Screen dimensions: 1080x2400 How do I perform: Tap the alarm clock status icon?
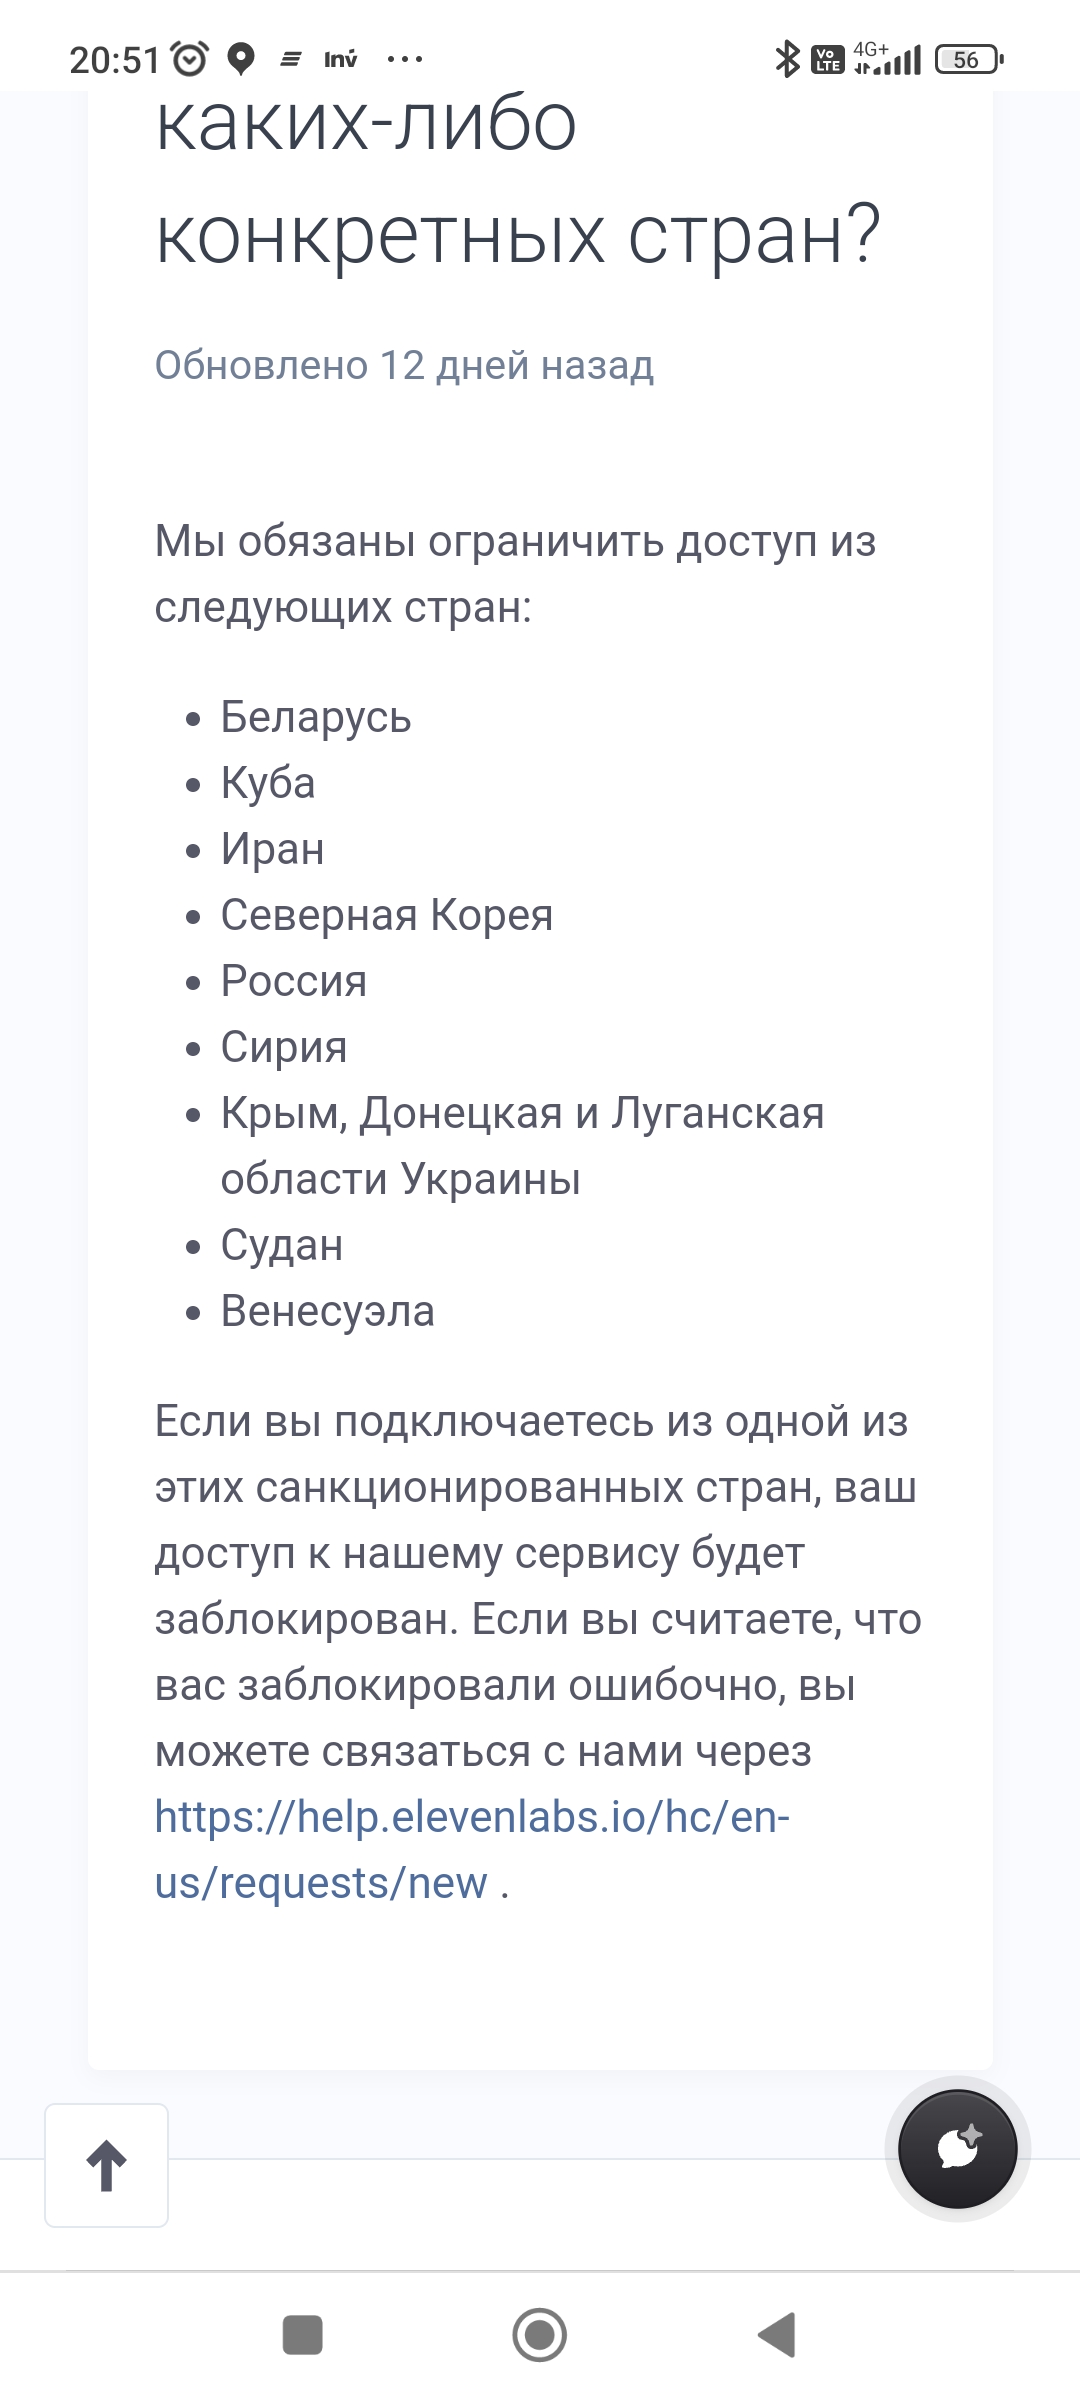190,60
